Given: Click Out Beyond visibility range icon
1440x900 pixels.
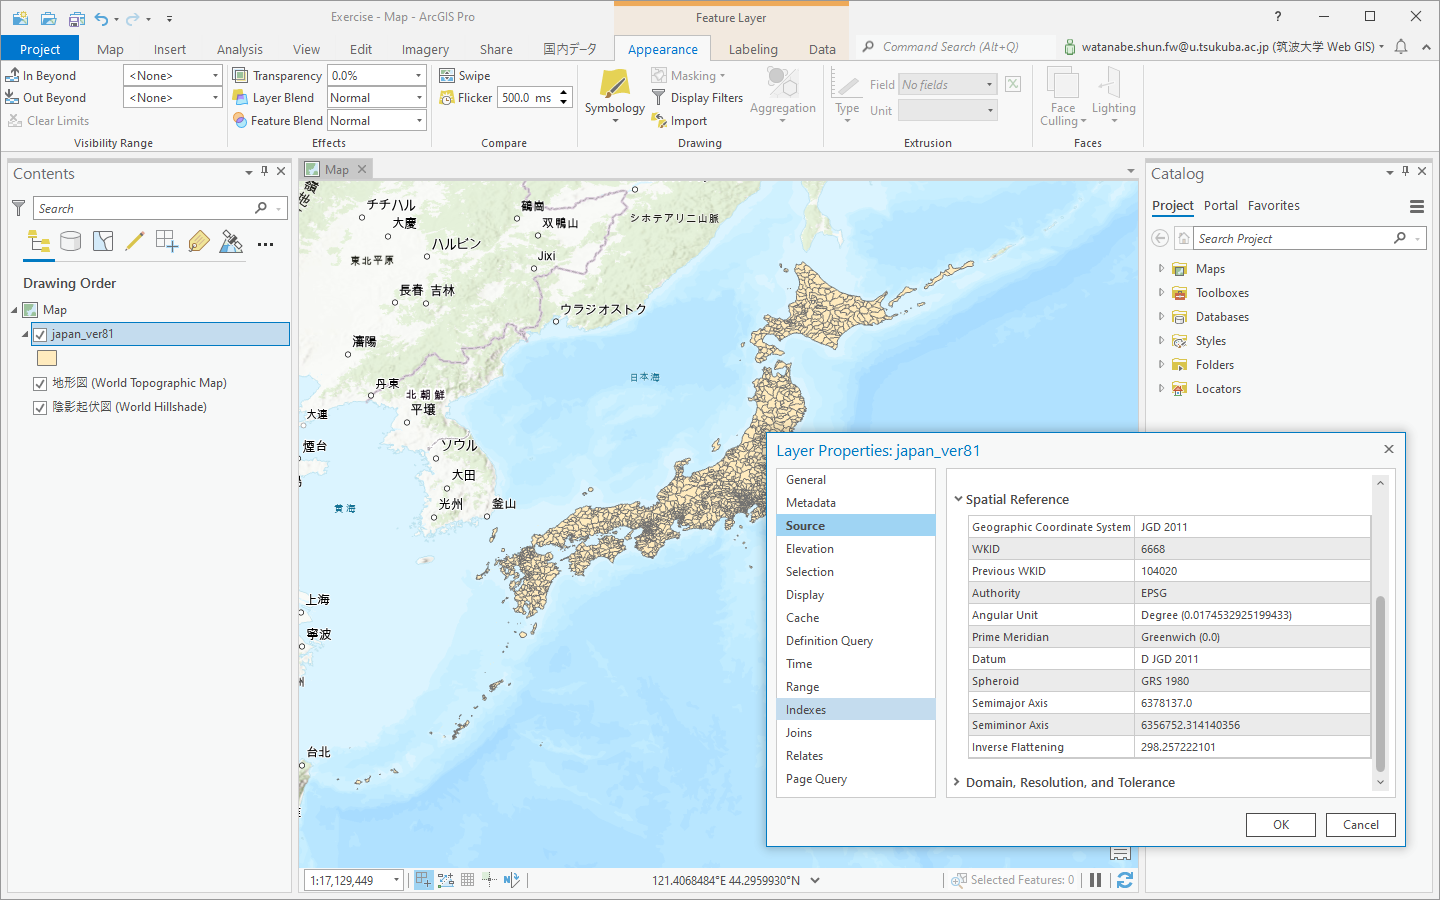Looking at the screenshot, I should [x=13, y=97].
